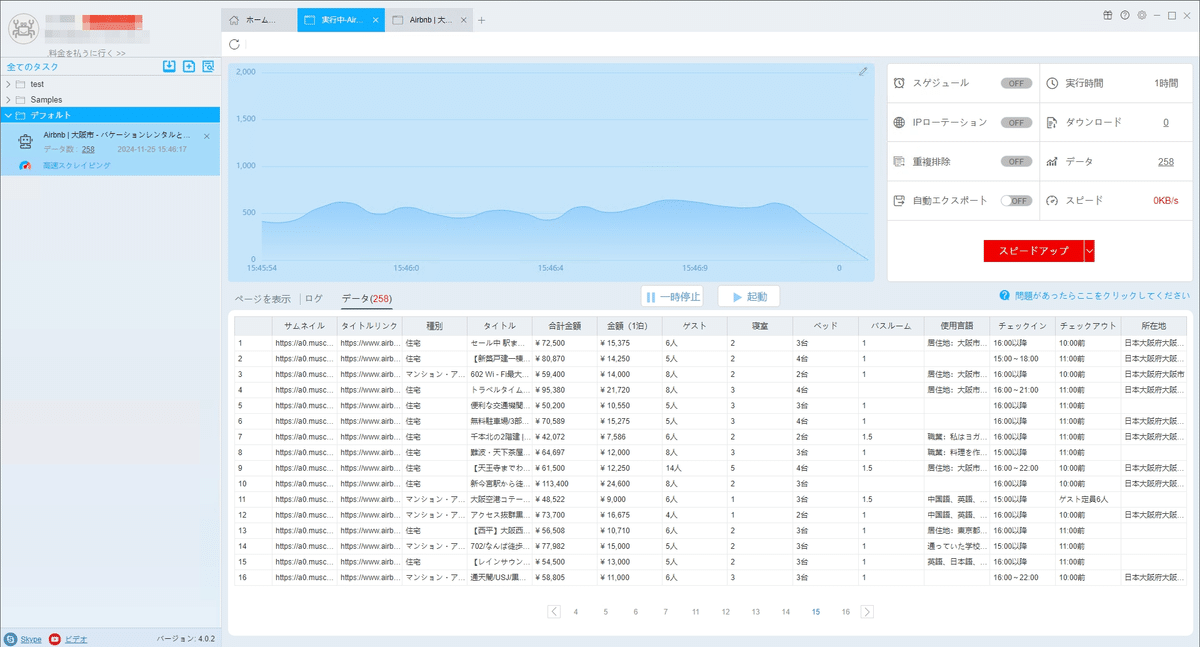1200x647 pixels.
Task: Click the chart icon beside データ
Action: pos(1052,161)
